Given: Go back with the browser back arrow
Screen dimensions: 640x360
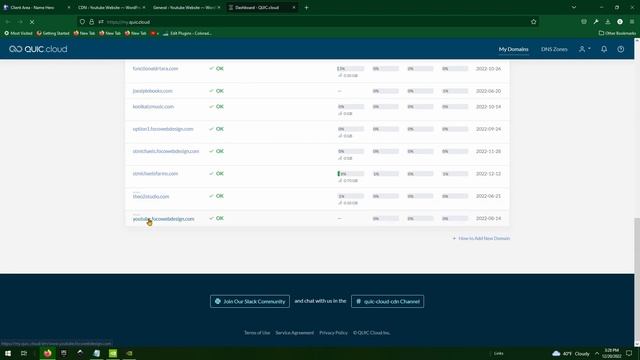Looking at the screenshot, I should (8, 22).
